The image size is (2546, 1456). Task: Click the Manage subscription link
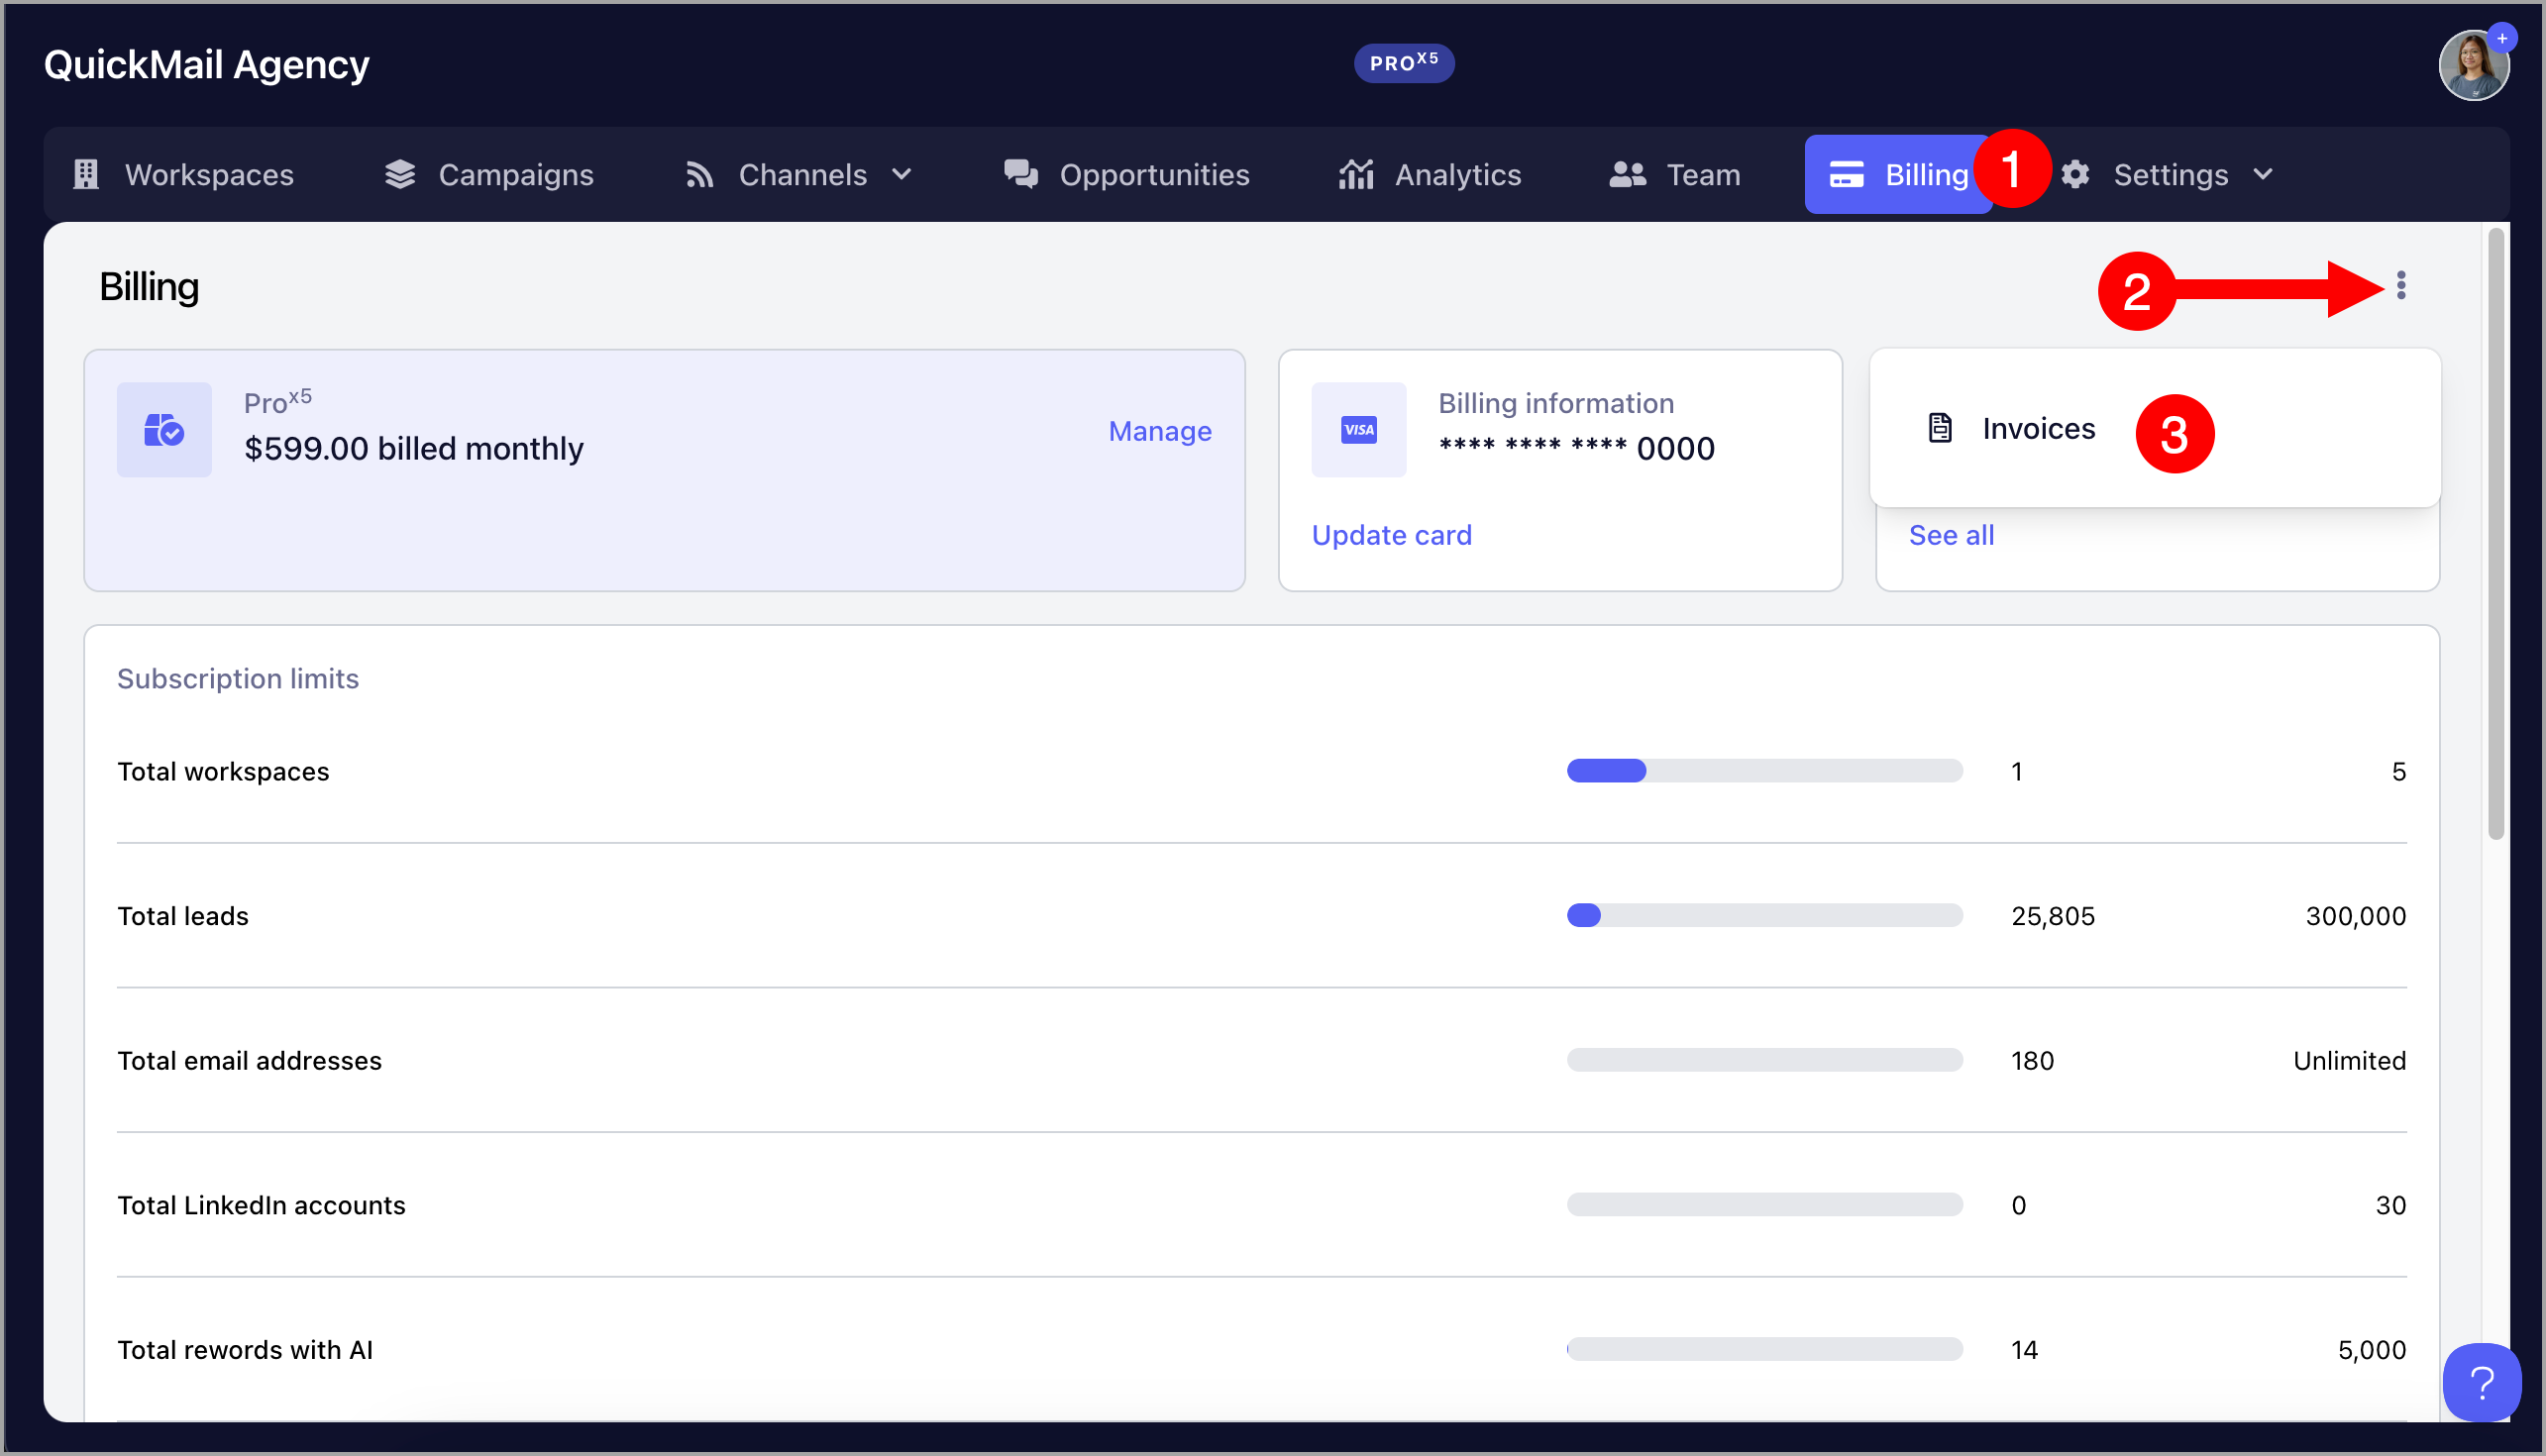(1160, 431)
